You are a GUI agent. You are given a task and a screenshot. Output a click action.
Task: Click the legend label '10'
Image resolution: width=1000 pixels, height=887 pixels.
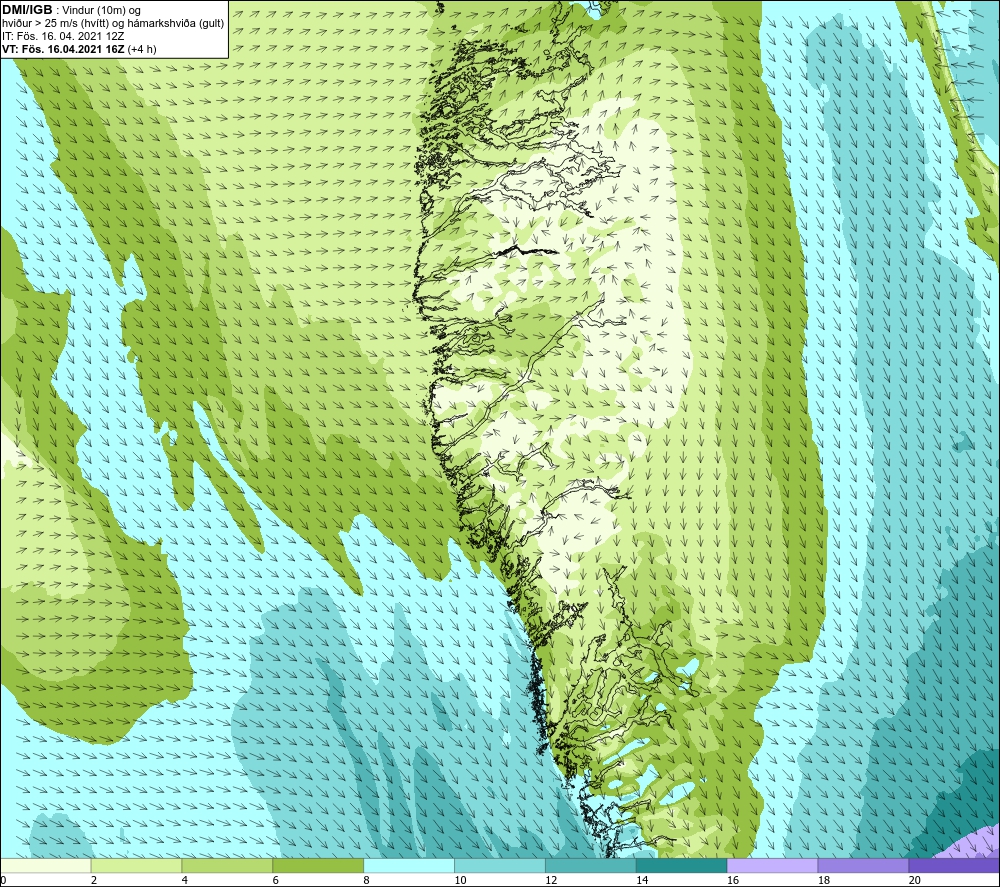[x=460, y=880]
